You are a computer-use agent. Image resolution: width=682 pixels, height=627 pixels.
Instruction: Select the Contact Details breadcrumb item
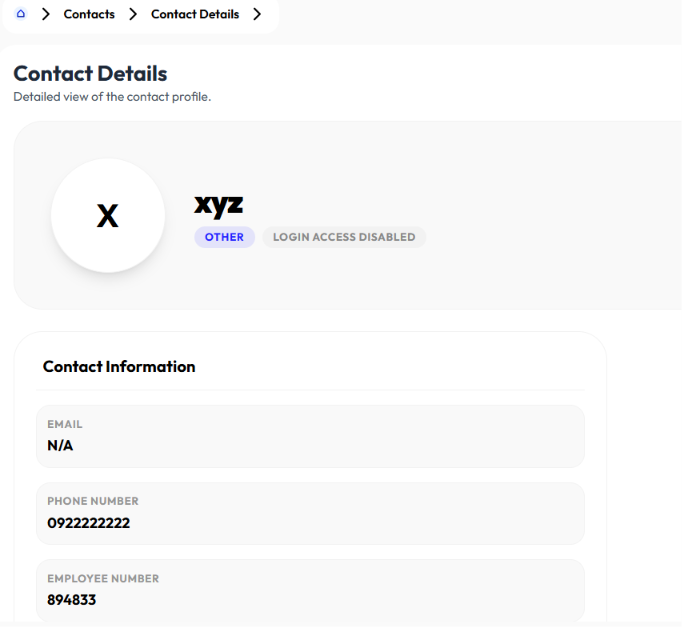coord(195,14)
